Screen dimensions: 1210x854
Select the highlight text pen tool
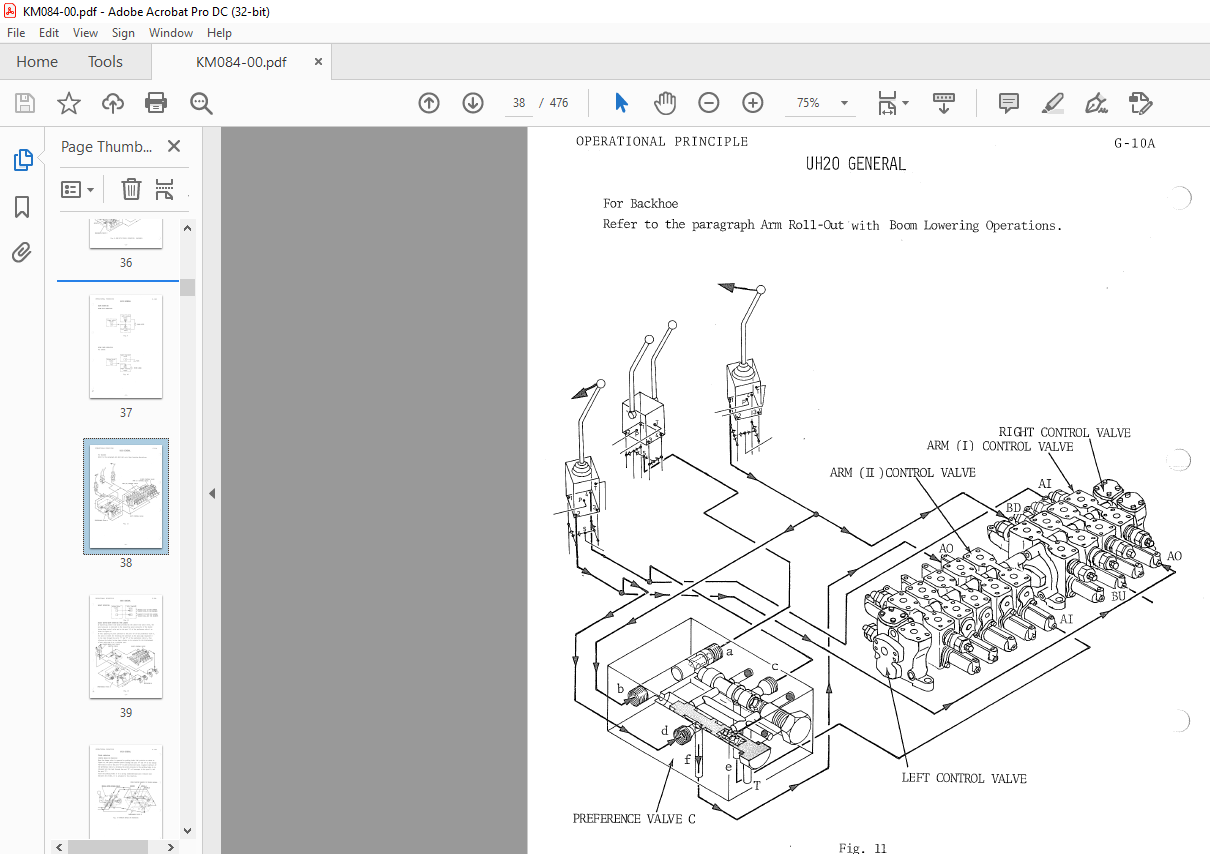(1053, 103)
